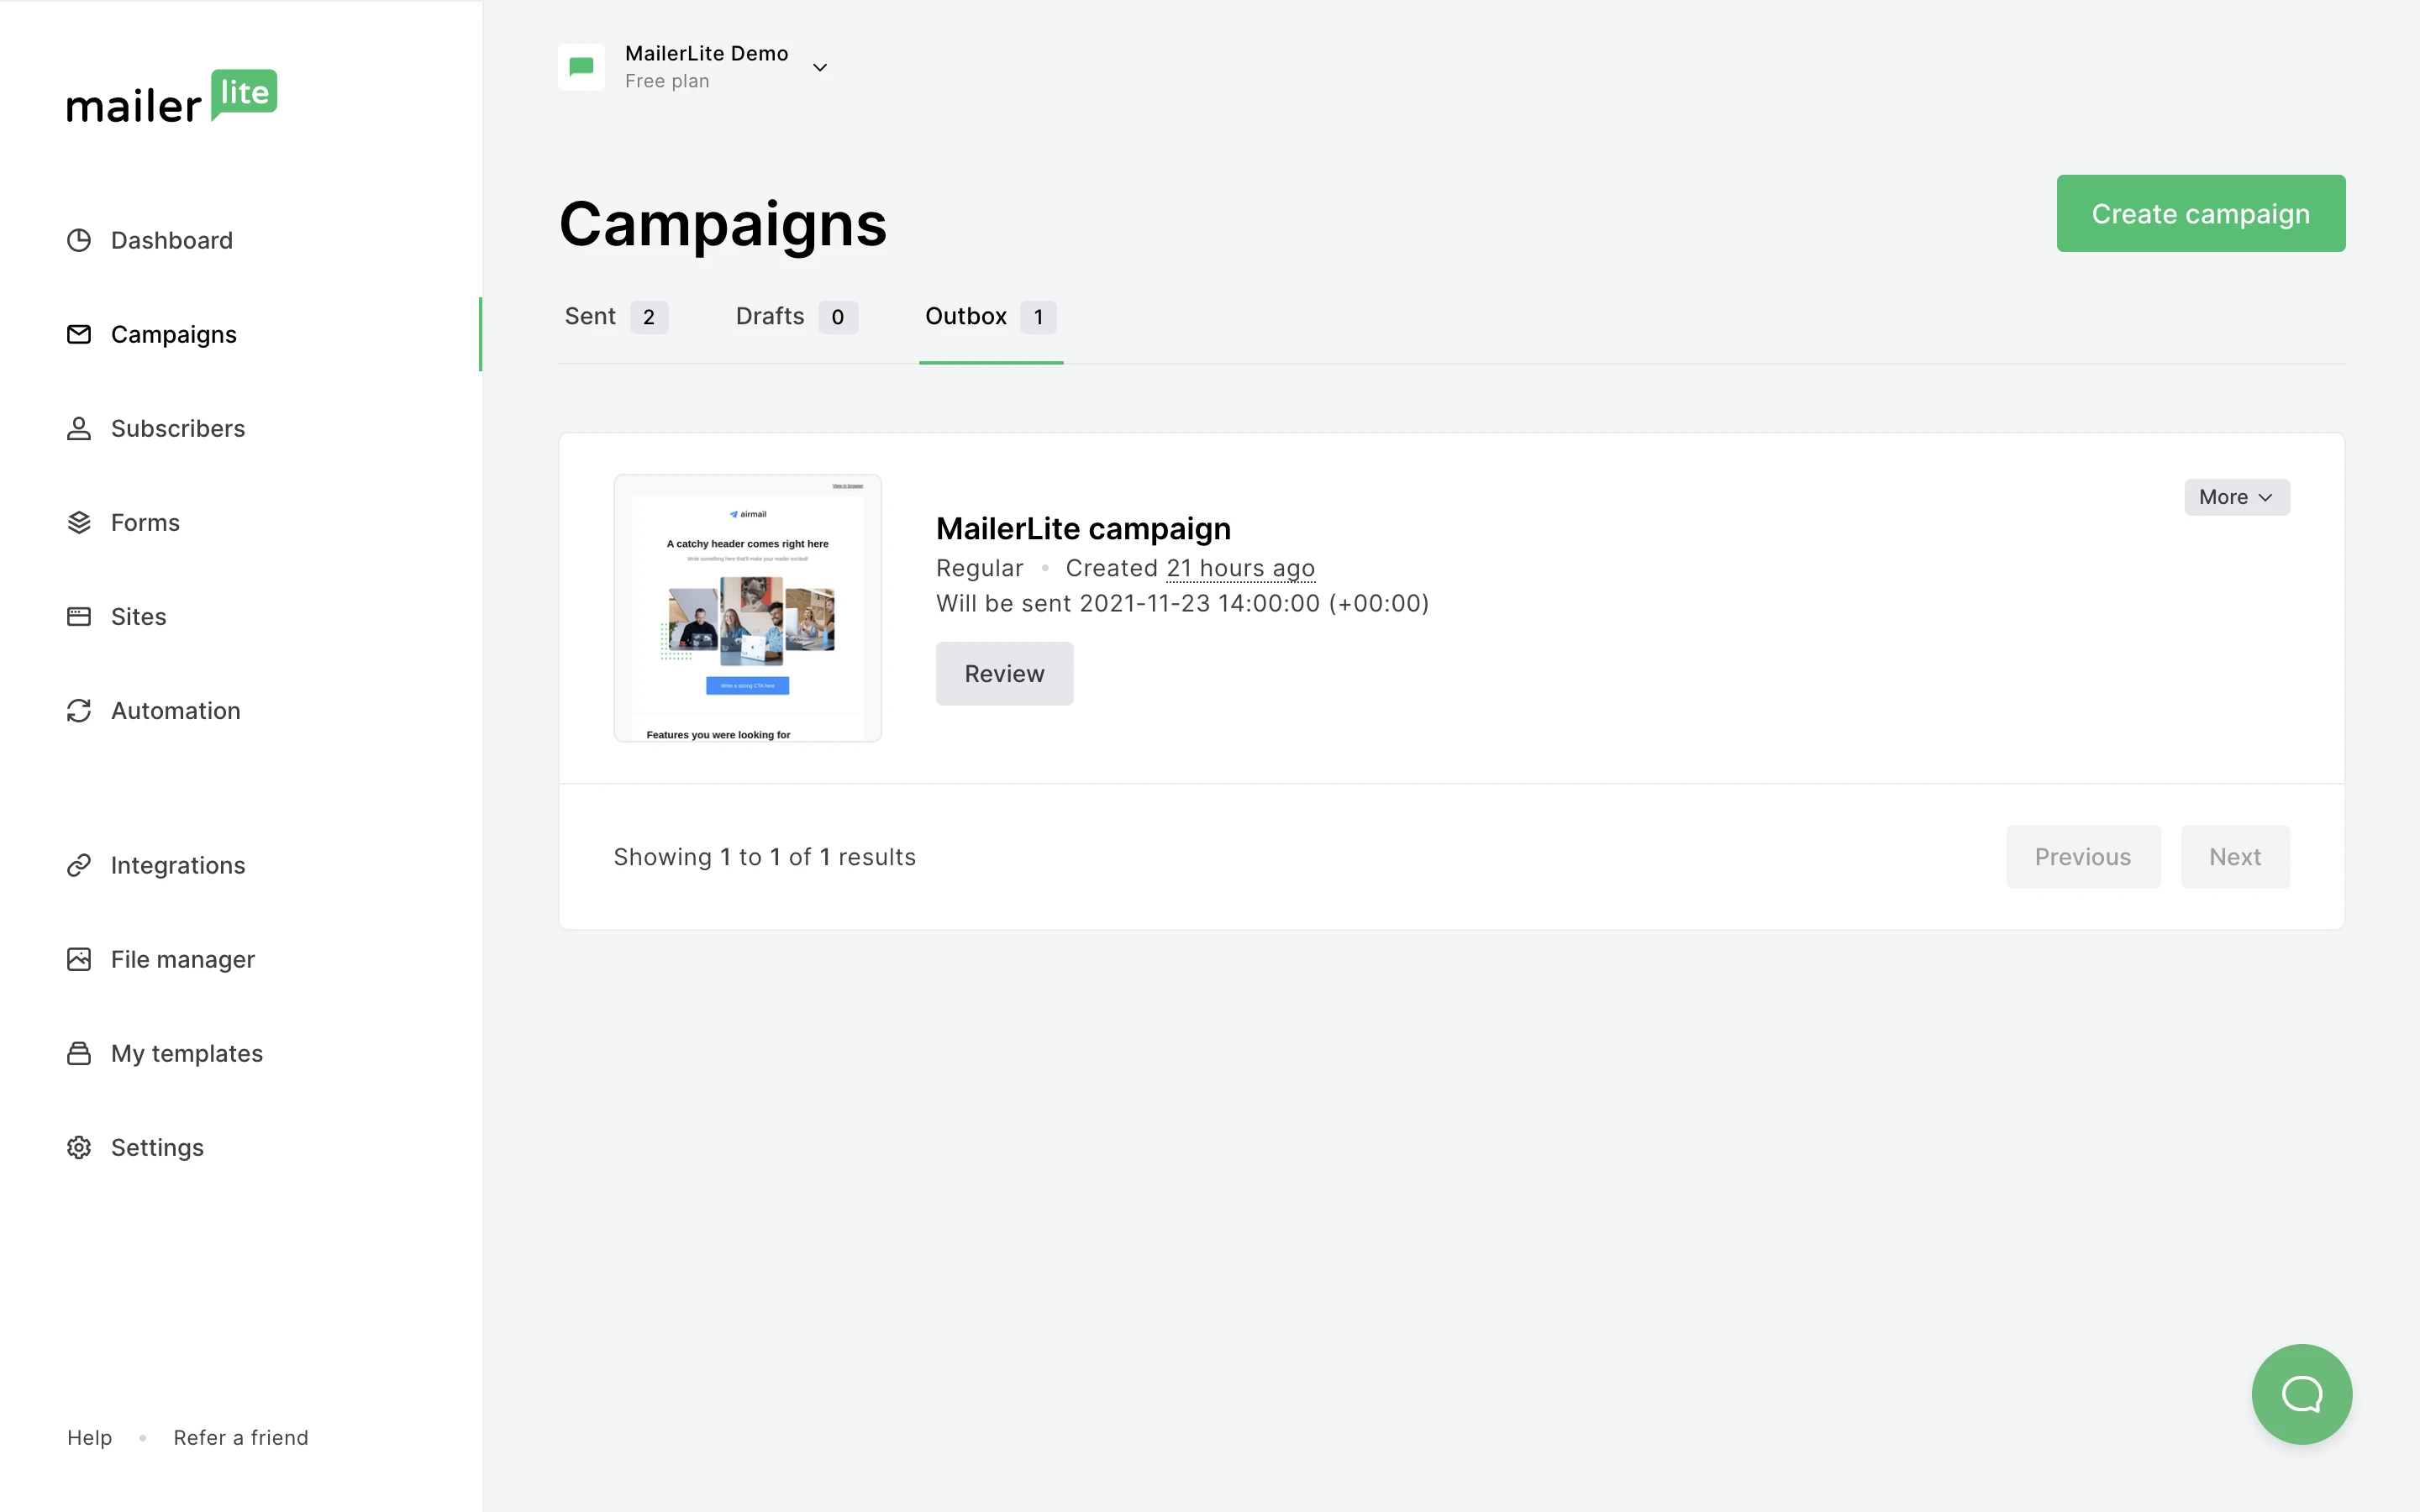Expand the MailerLite Demo account dropdown
This screenshot has height=1512, width=2420.
pos(819,68)
